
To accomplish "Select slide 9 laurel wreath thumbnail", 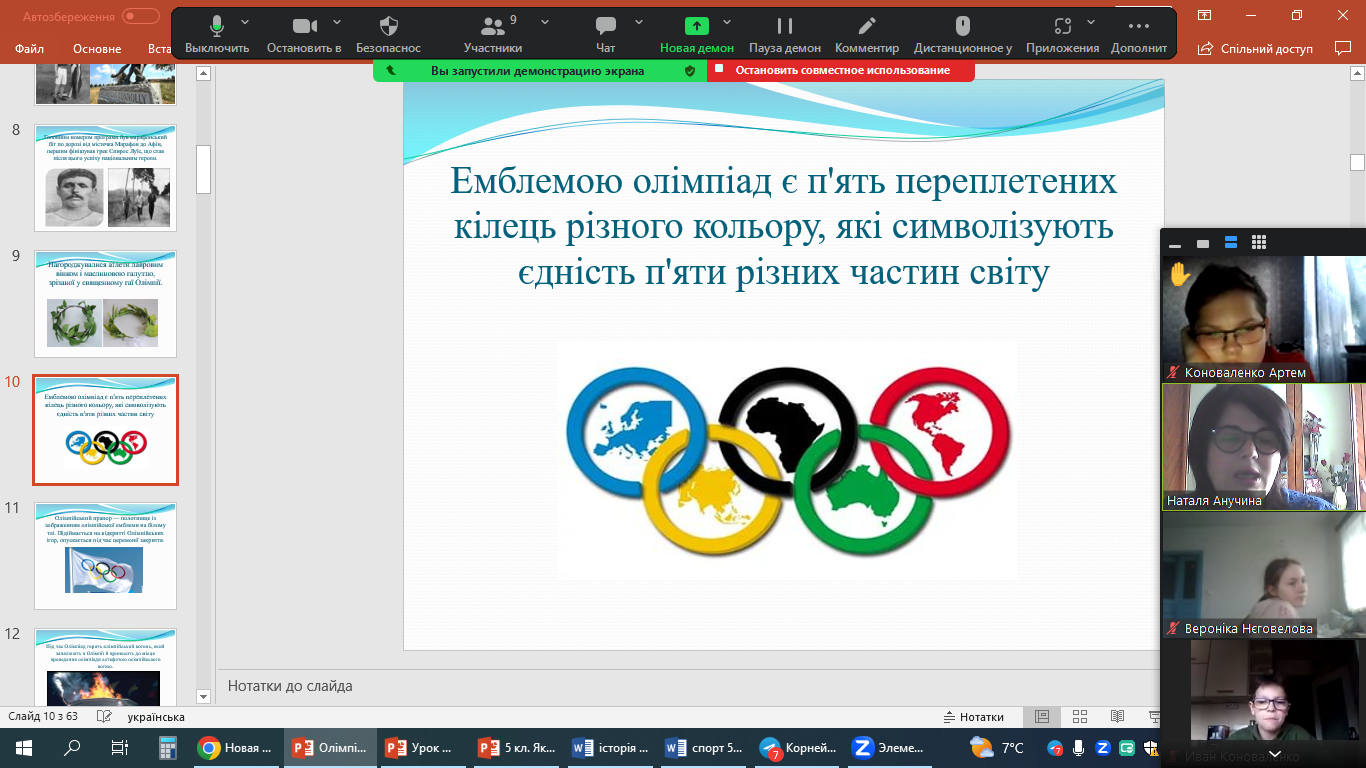I will click(x=106, y=304).
